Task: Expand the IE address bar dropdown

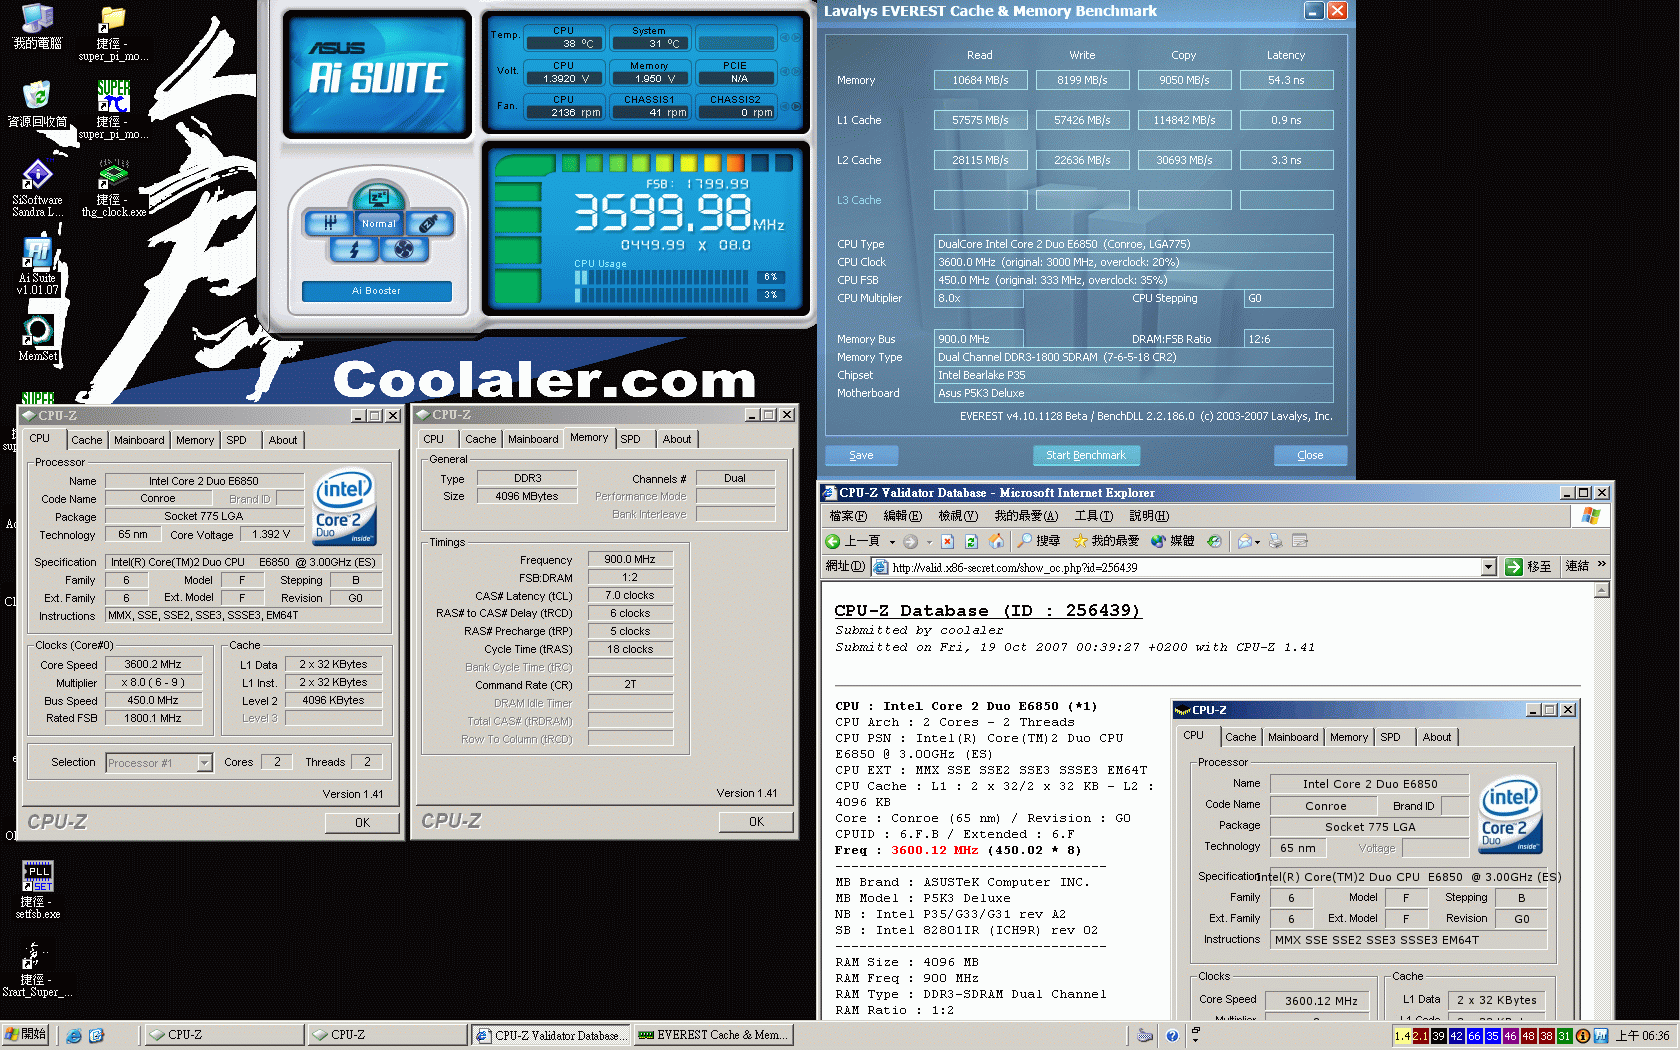Action: [1488, 567]
